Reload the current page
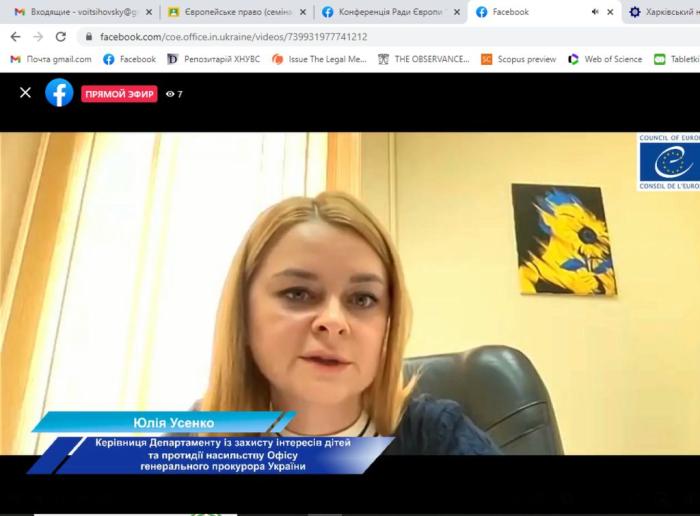 pyautogui.click(x=61, y=37)
